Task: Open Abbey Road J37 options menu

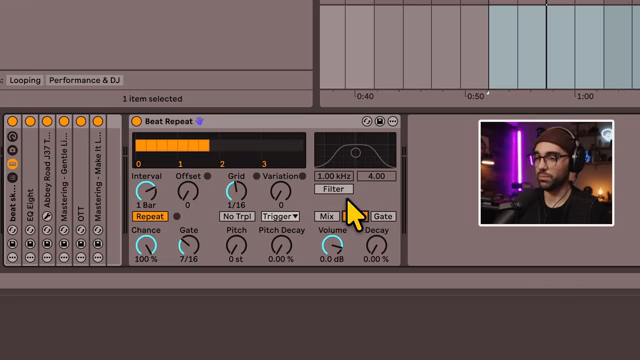Action: point(47,258)
